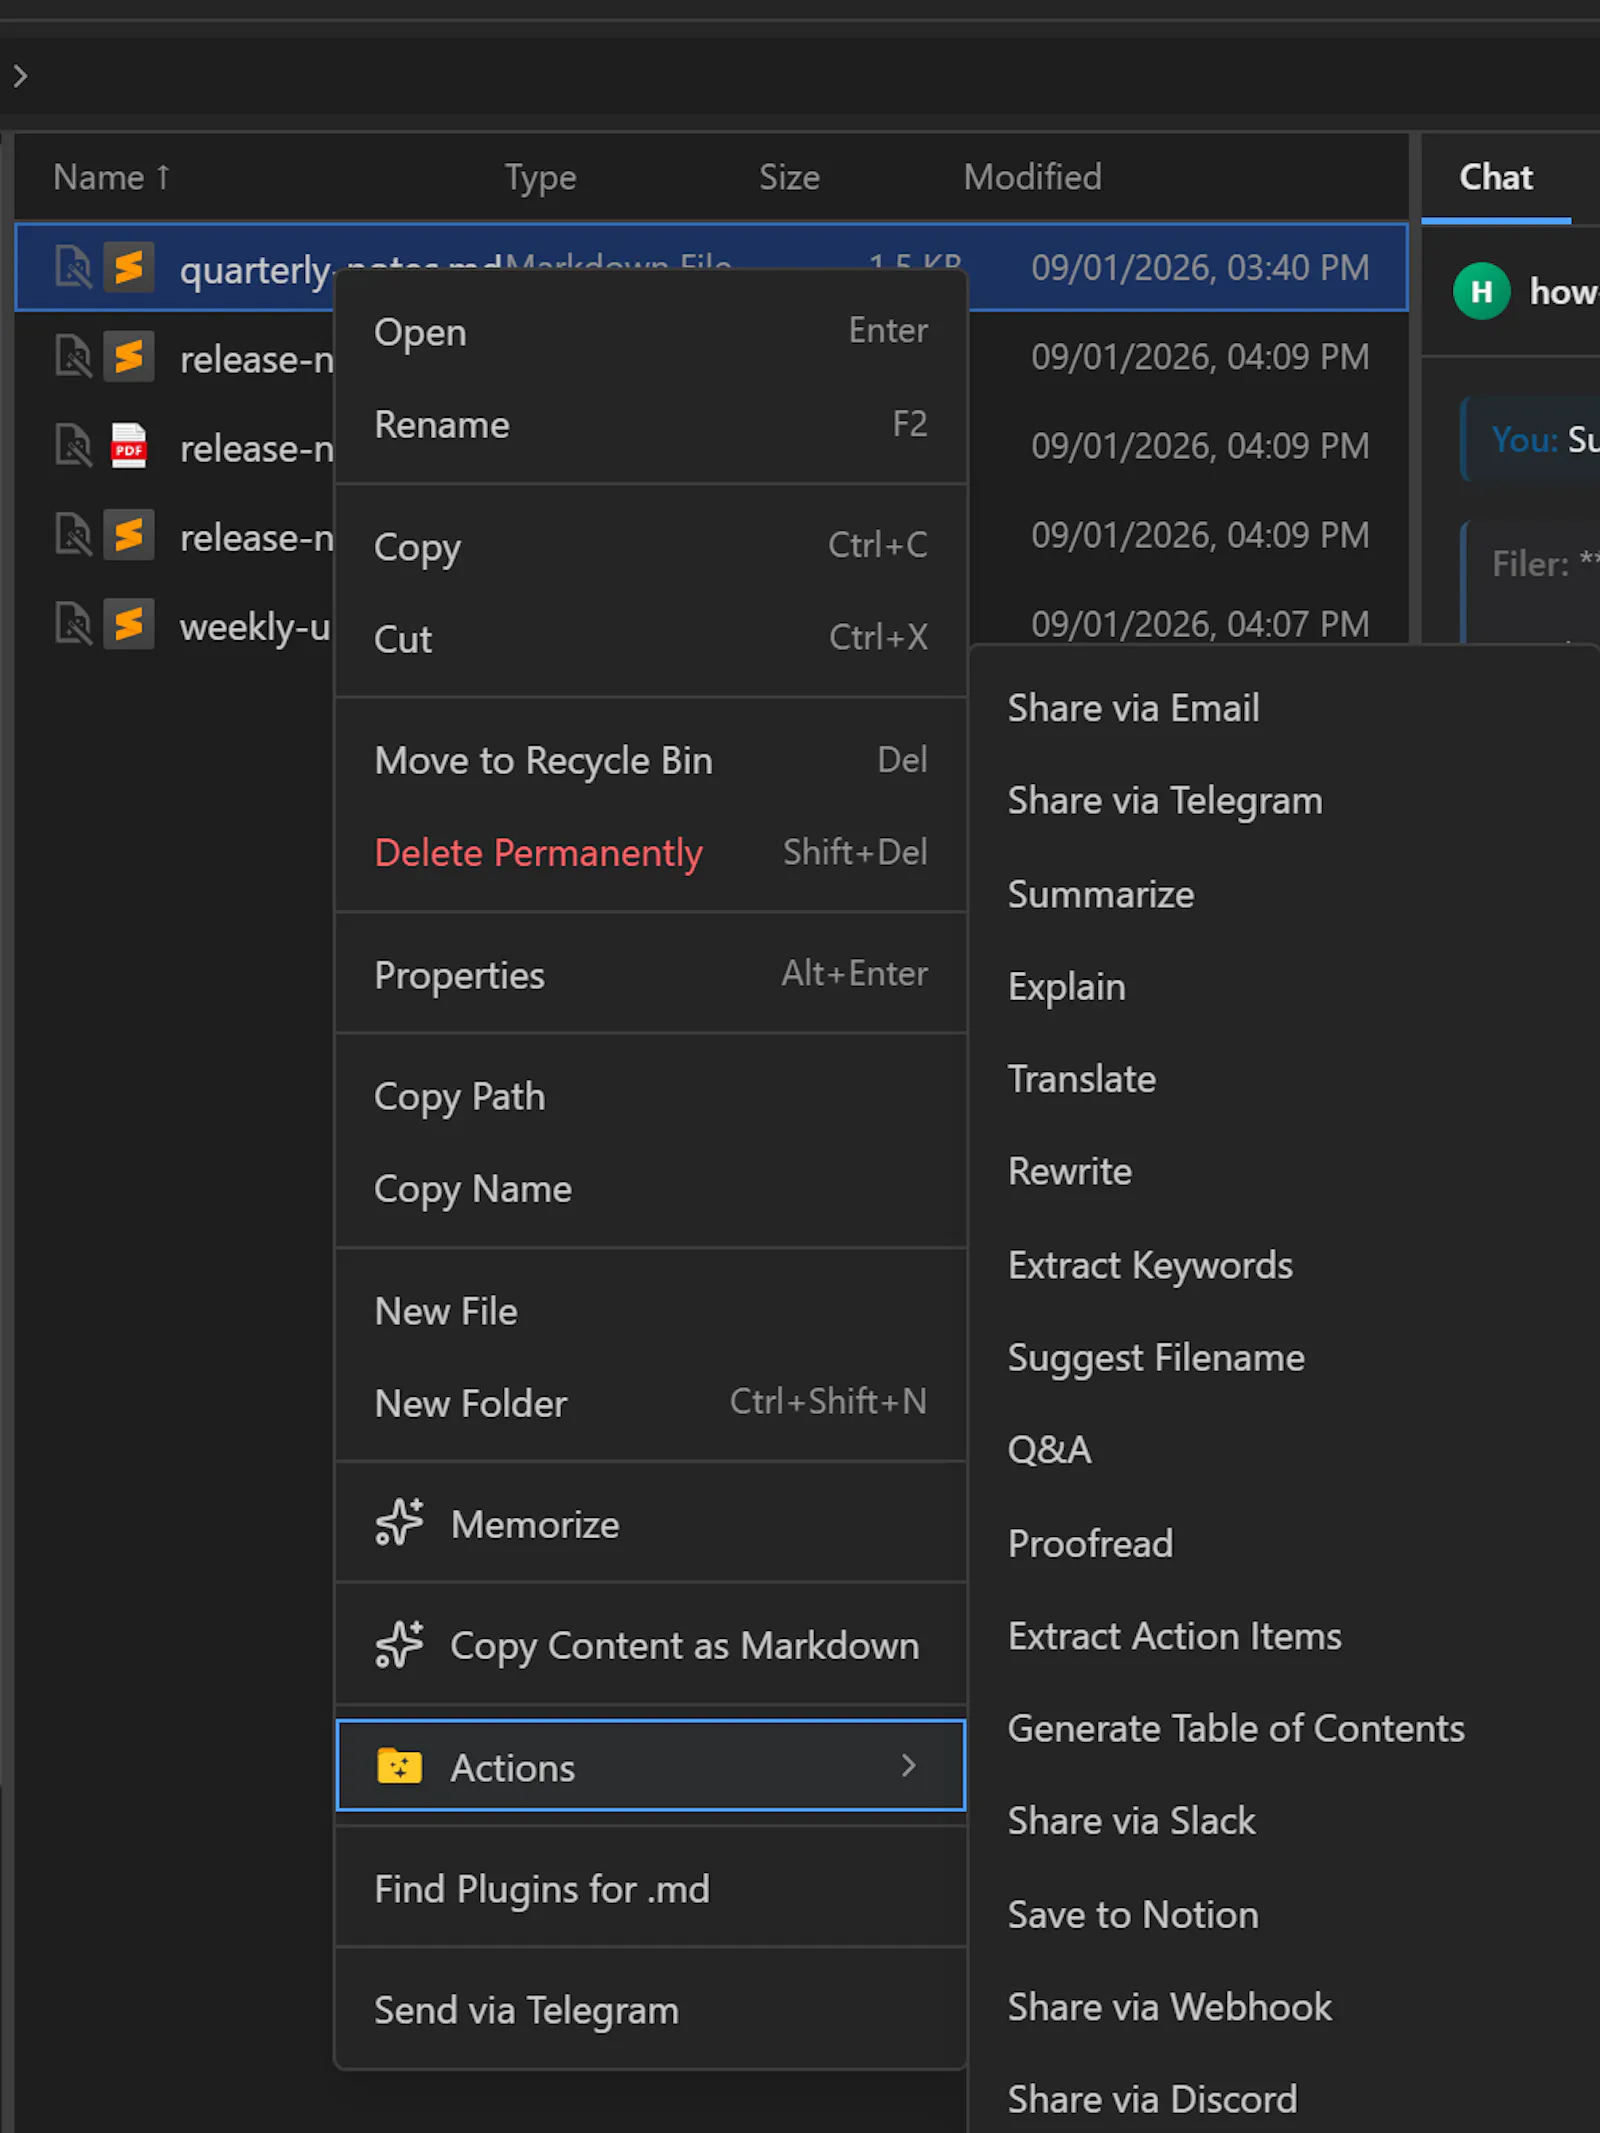Select Share via Webhook

point(1285,2007)
